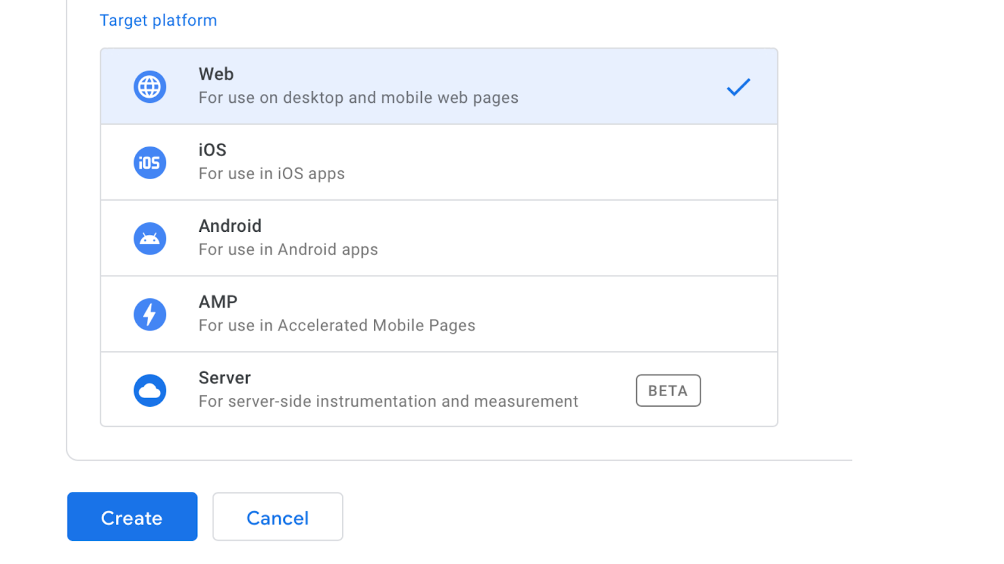Click the iOS platform icon
Screen dimensions: 1004x564
(150, 163)
